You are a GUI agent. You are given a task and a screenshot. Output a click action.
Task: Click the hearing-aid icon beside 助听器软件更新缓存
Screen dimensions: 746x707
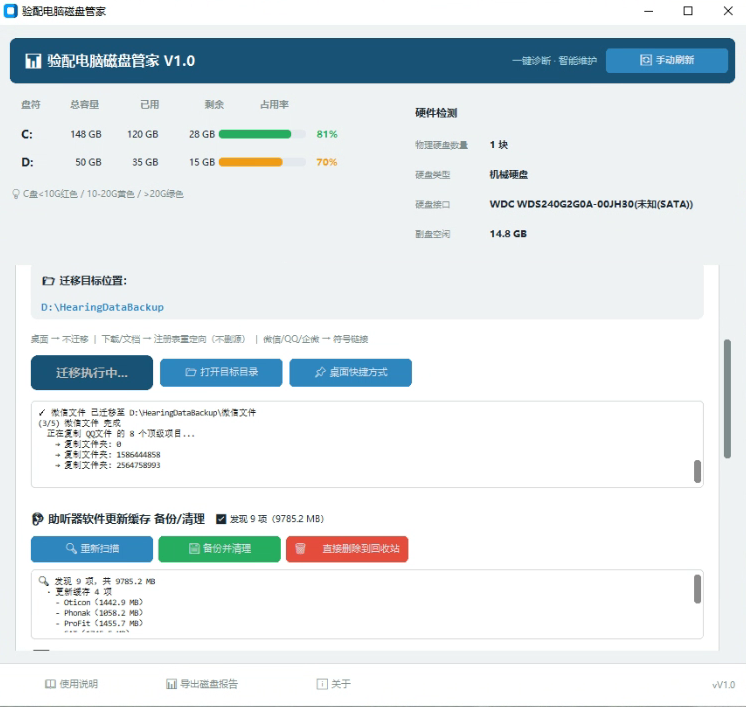tap(37, 519)
